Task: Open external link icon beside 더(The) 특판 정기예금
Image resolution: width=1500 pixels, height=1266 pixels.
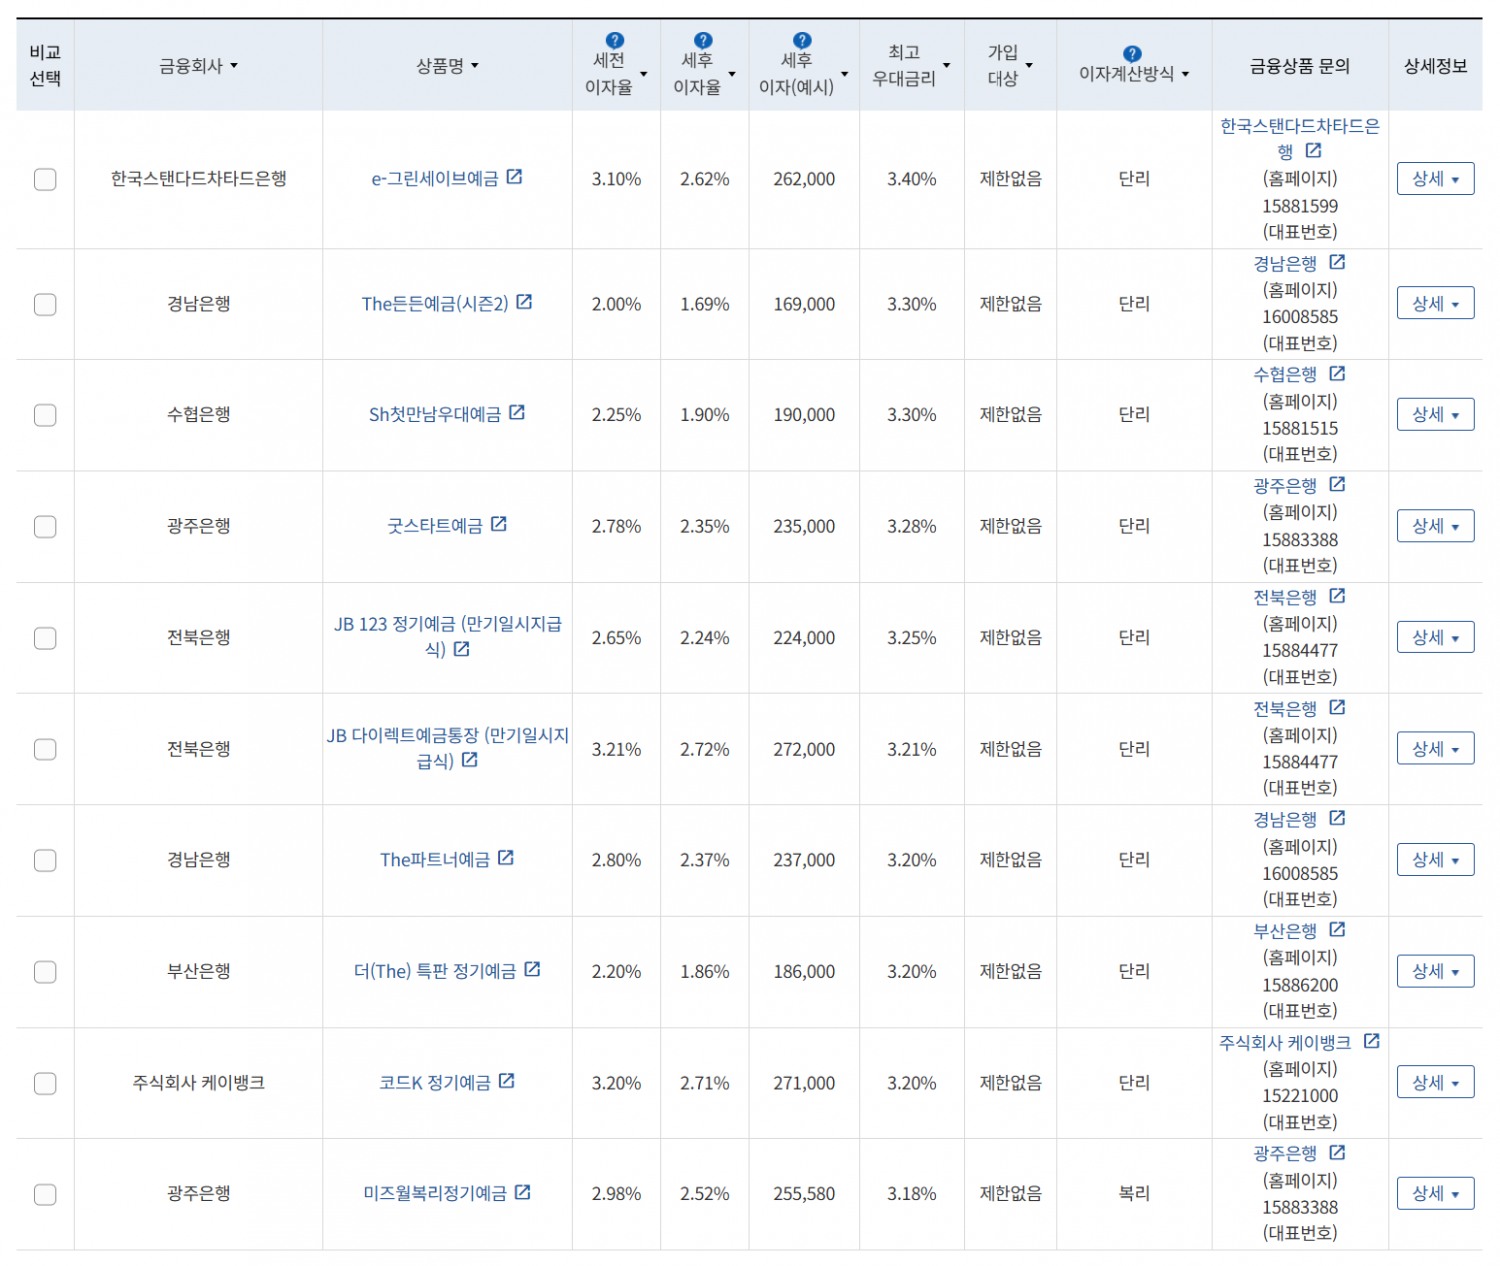Action: pyautogui.click(x=532, y=970)
